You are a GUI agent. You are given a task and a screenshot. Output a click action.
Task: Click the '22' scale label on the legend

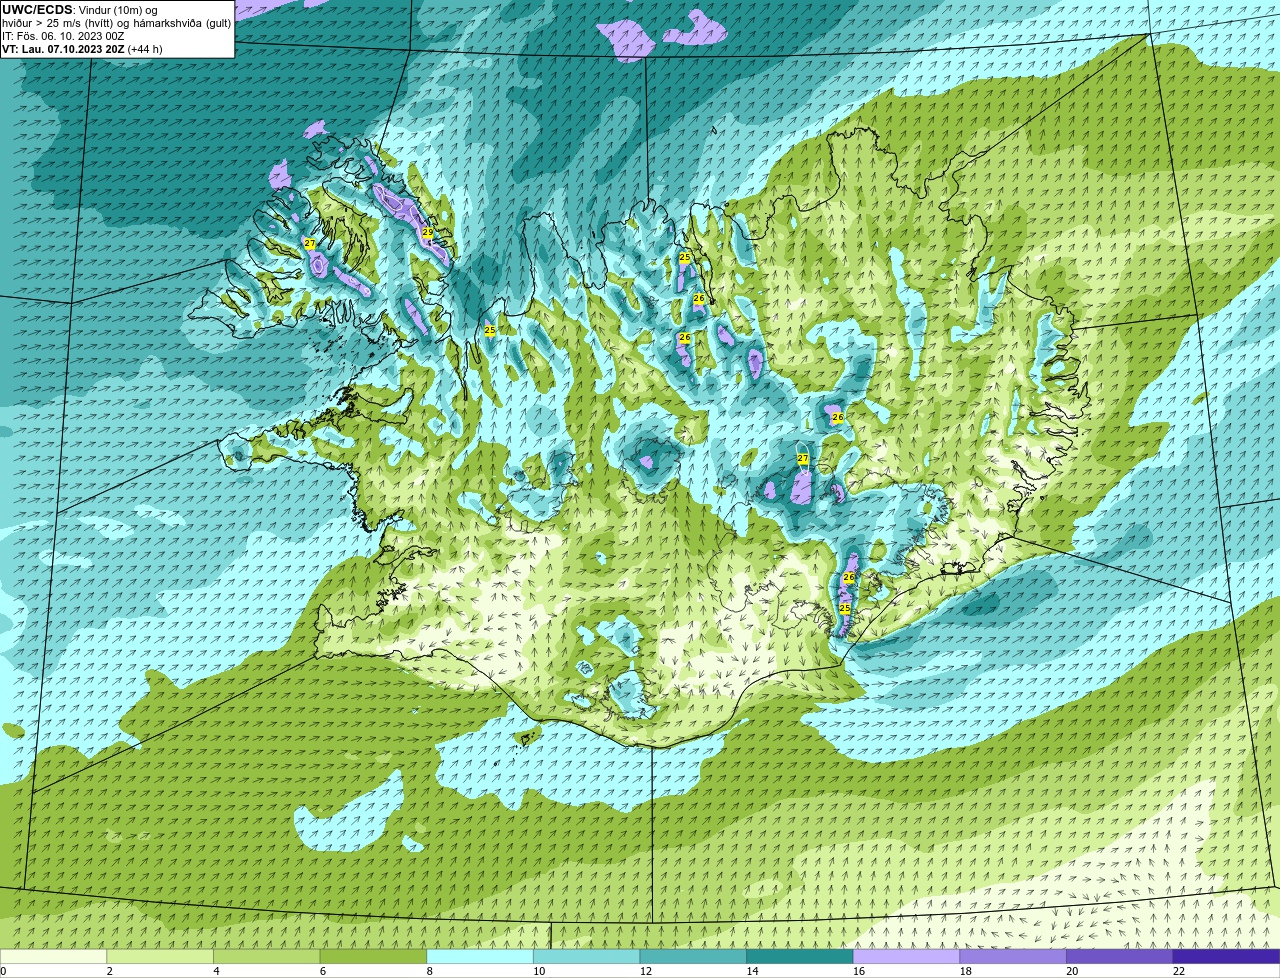pos(1179,971)
